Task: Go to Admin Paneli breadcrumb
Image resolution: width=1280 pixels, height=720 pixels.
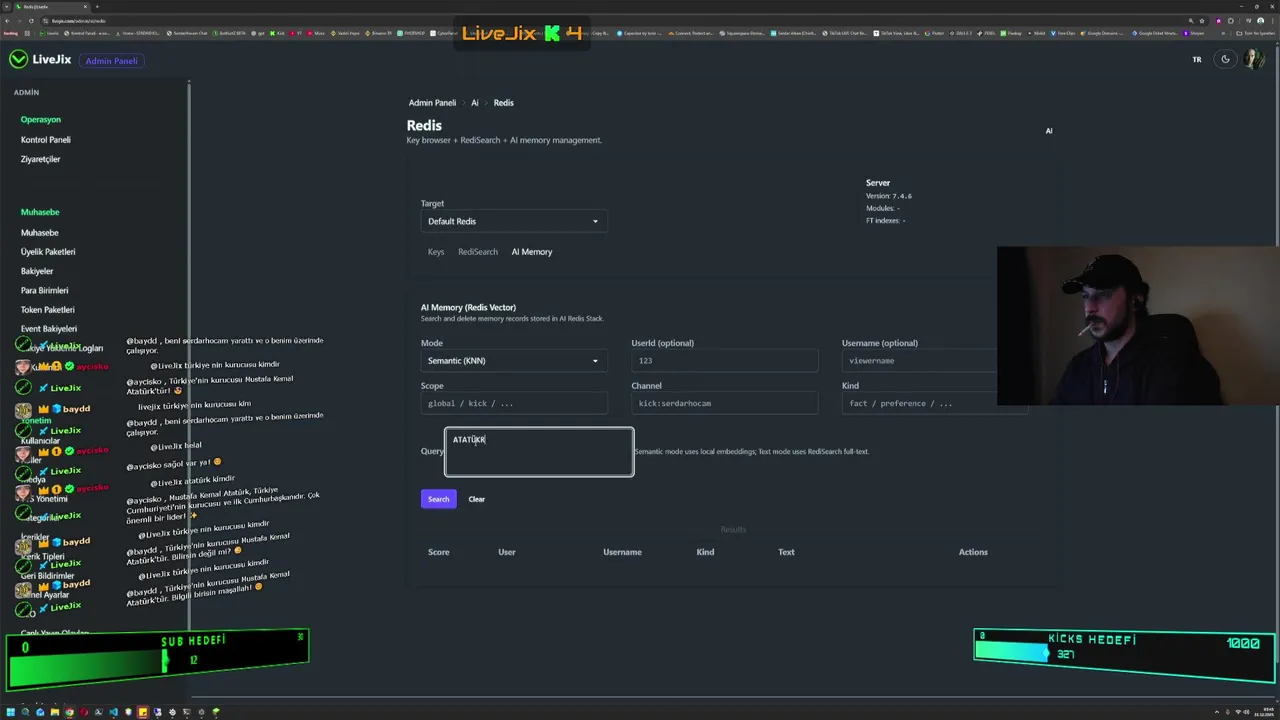Action: (x=432, y=103)
